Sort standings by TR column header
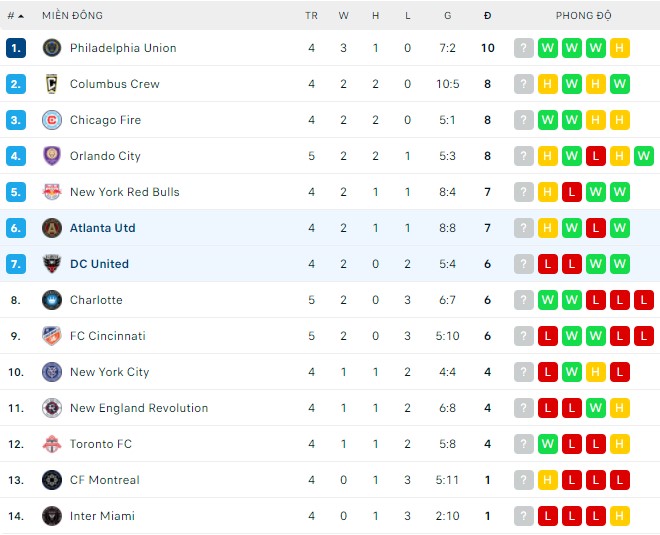 coord(311,16)
